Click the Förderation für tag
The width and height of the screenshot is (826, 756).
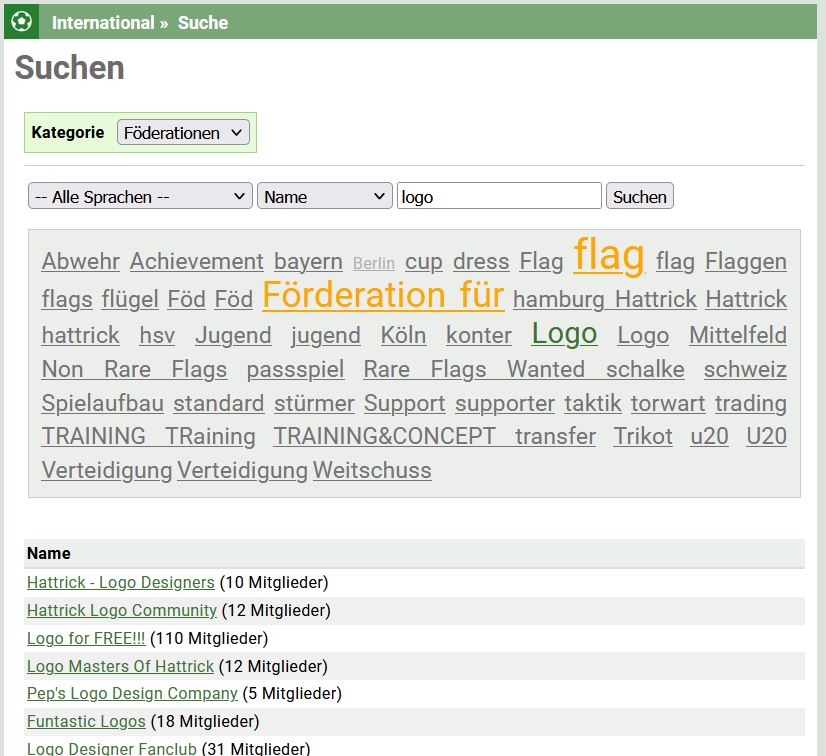pyautogui.click(x=383, y=296)
